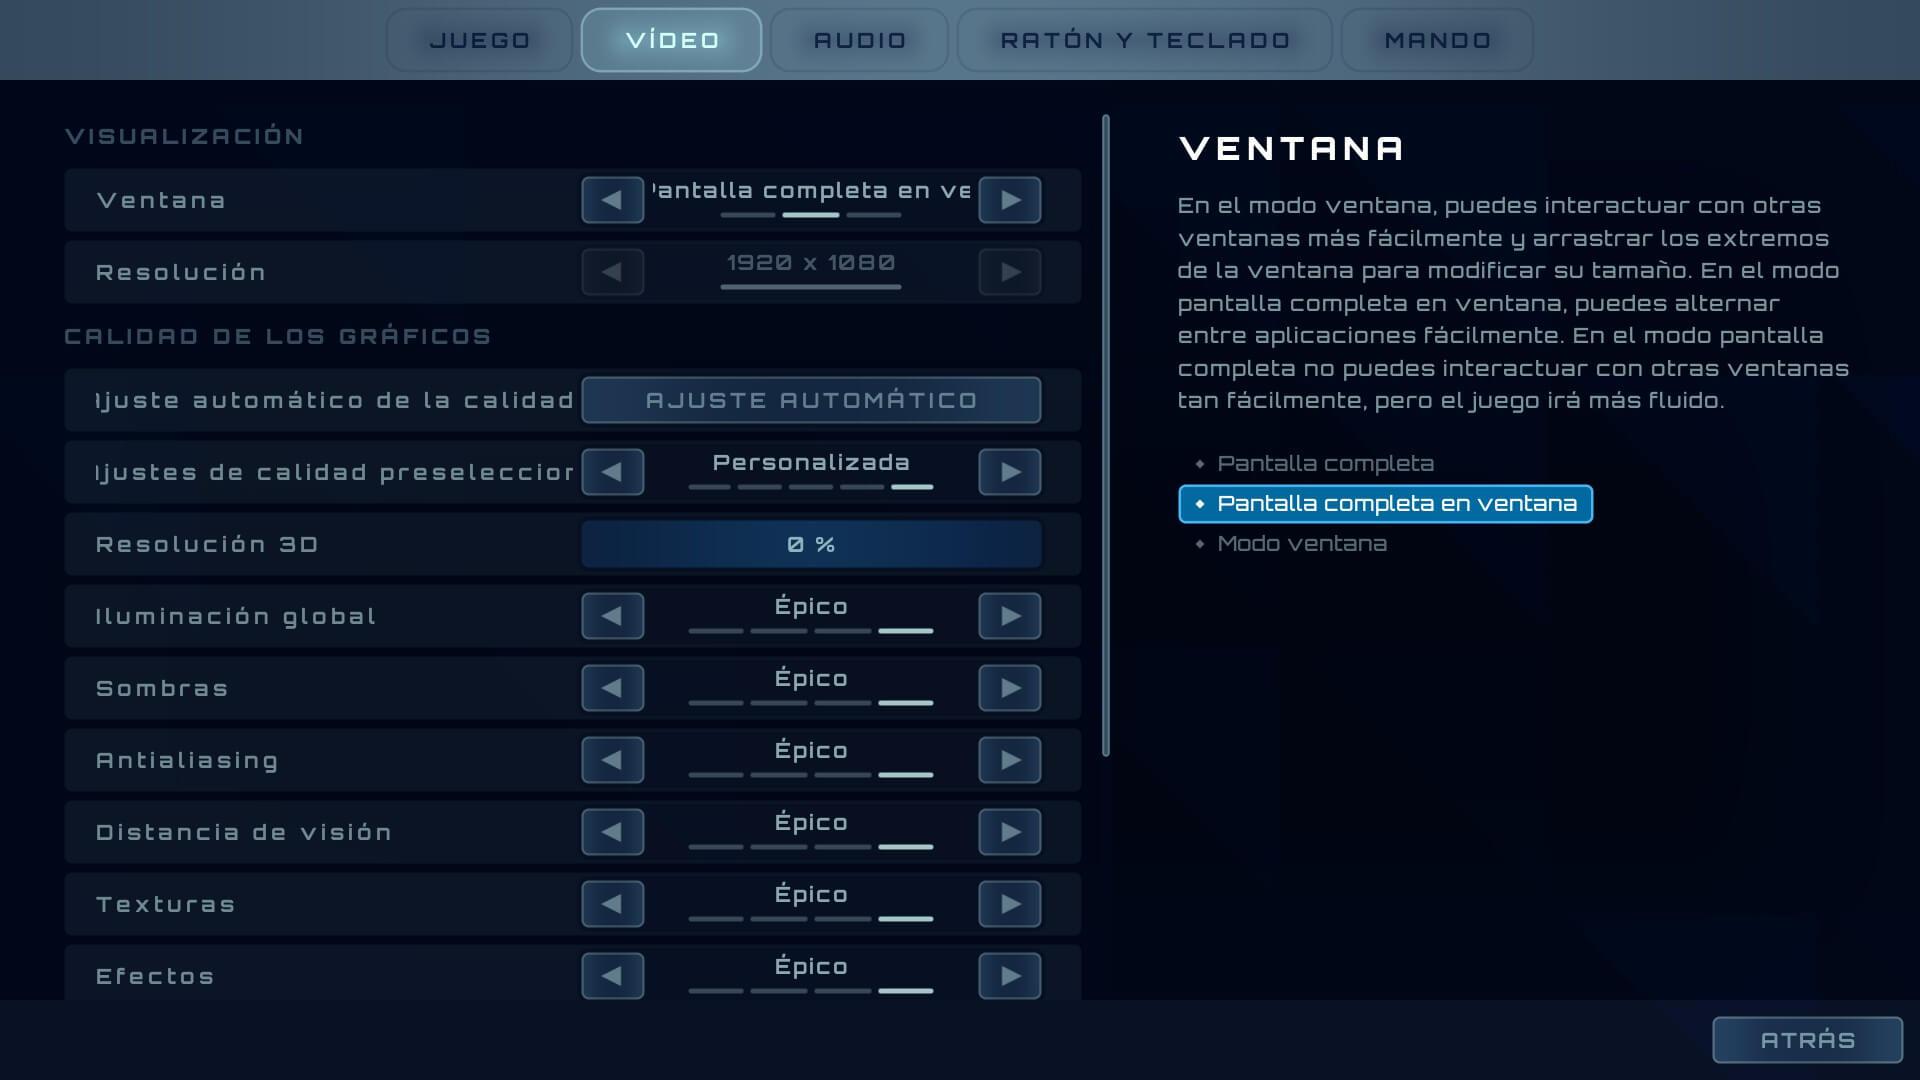Image resolution: width=1920 pixels, height=1080 pixels.
Task: Click left arrow for quality preset Personalizada
Action: coord(612,472)
